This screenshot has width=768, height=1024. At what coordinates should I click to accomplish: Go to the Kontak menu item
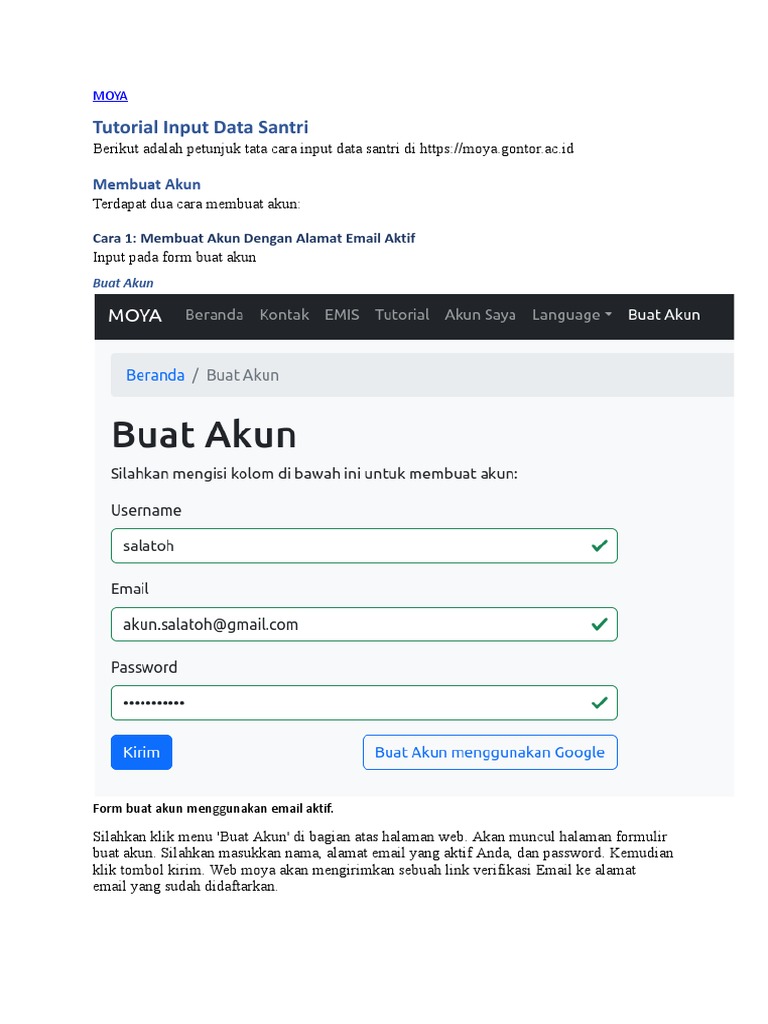(284, 315)
